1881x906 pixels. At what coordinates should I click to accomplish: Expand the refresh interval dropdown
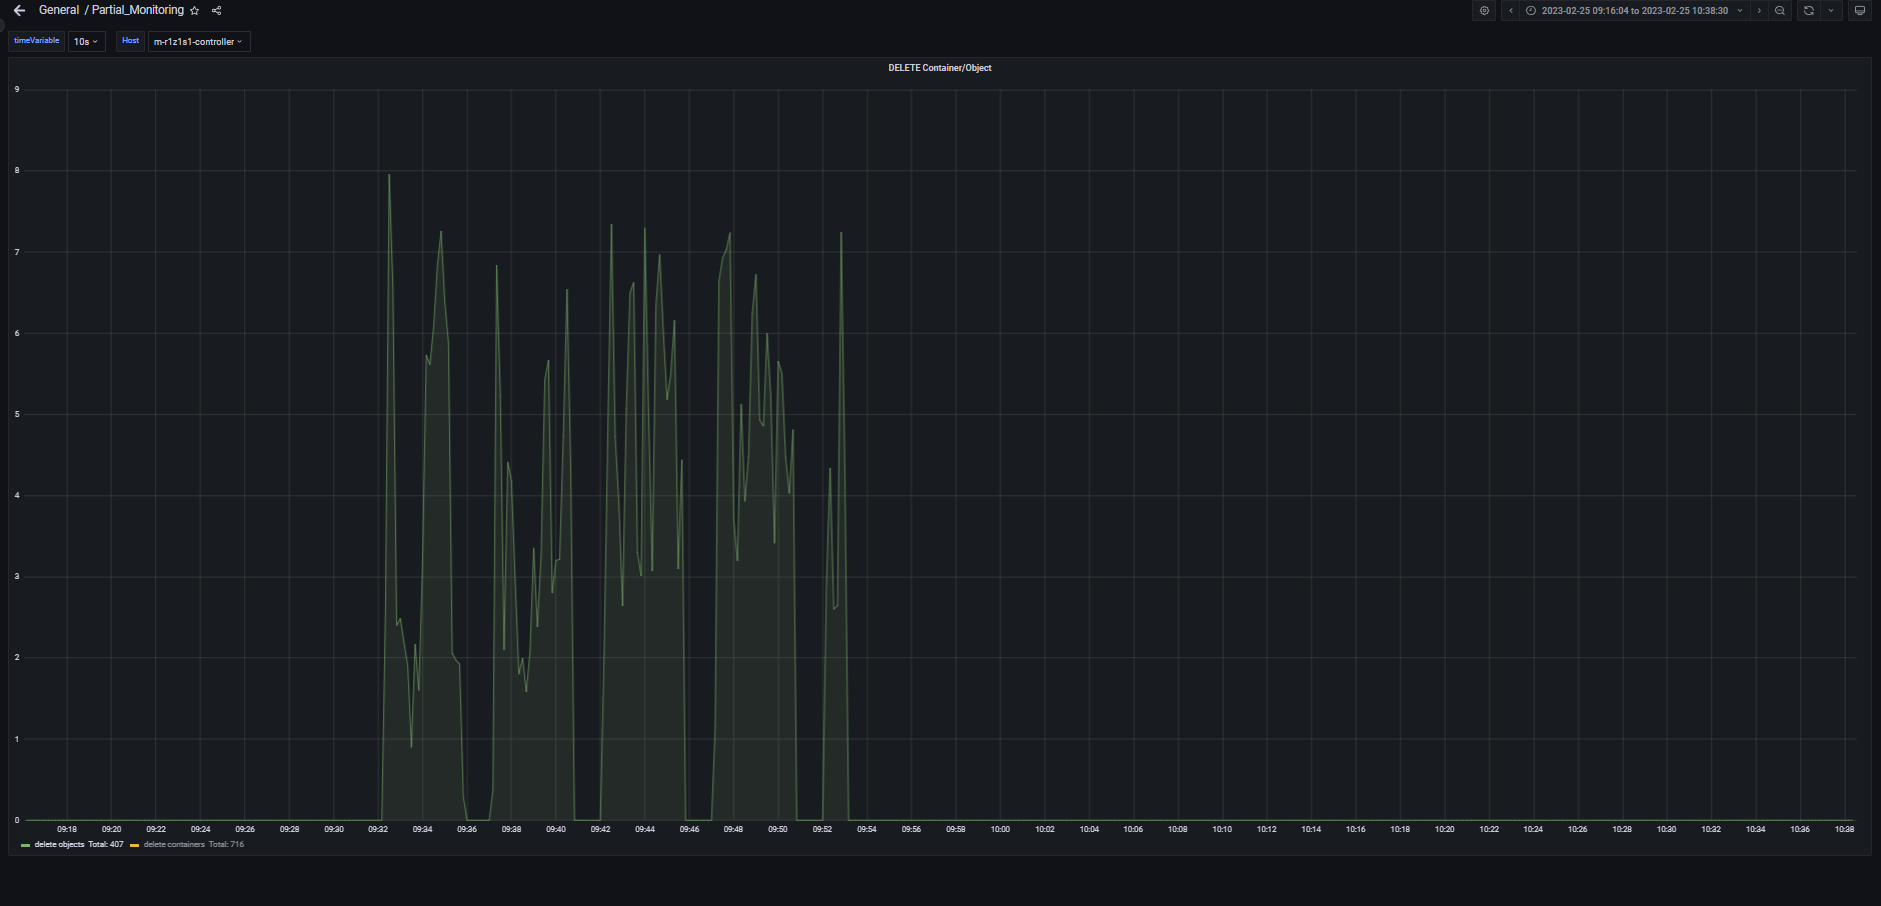pos(1831,11)
